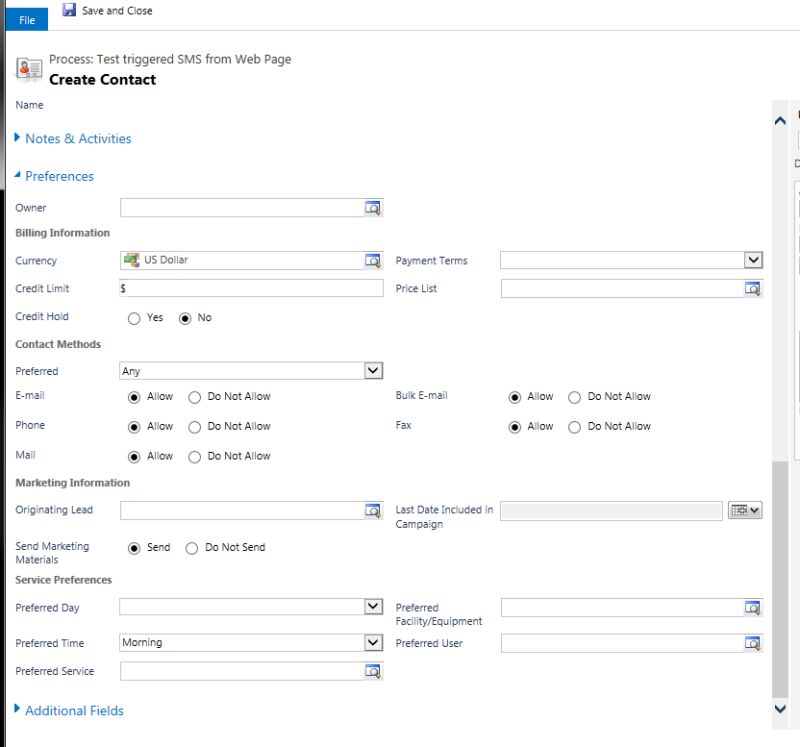Choose Do Not Send marketing materials
The width and height of the screenshot is (800, 747).
pyautogui.click(x=192, y=548)
